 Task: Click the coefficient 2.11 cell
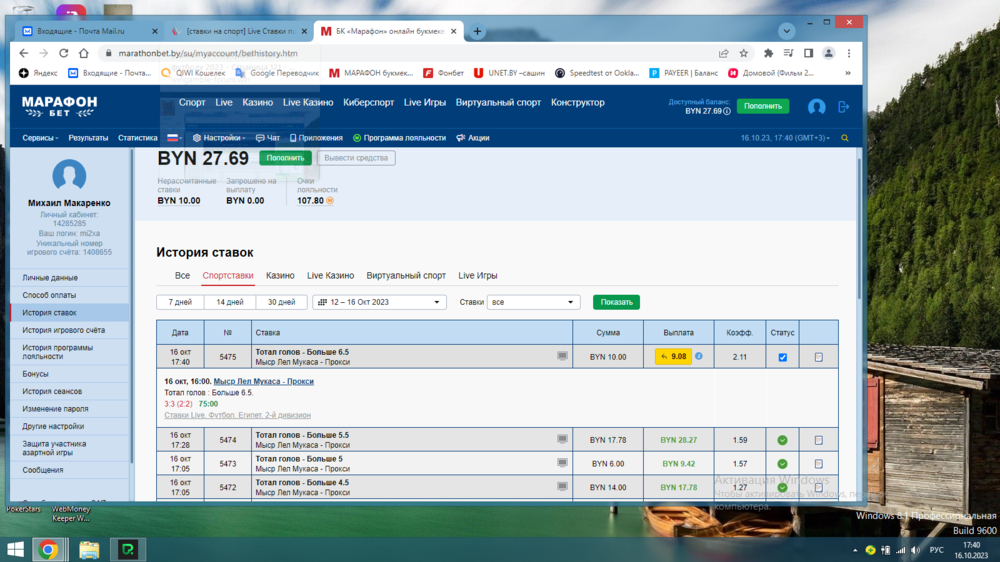740,357
